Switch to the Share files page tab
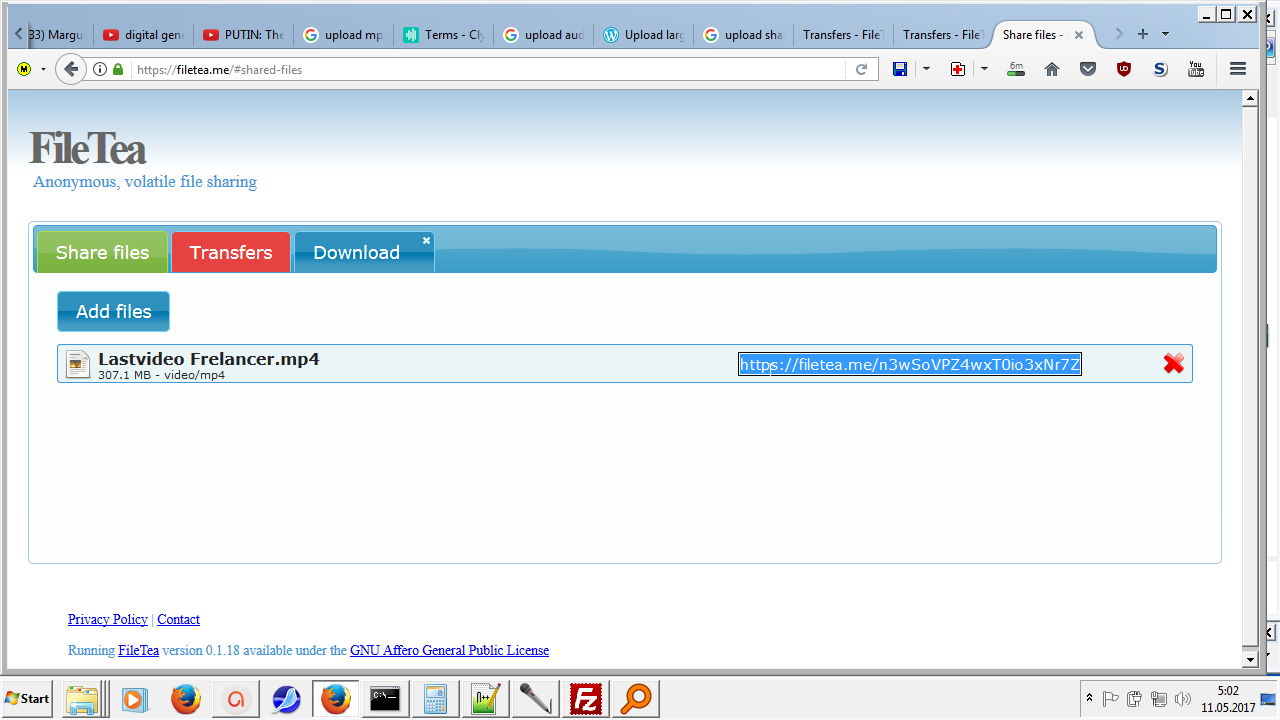 102,252
